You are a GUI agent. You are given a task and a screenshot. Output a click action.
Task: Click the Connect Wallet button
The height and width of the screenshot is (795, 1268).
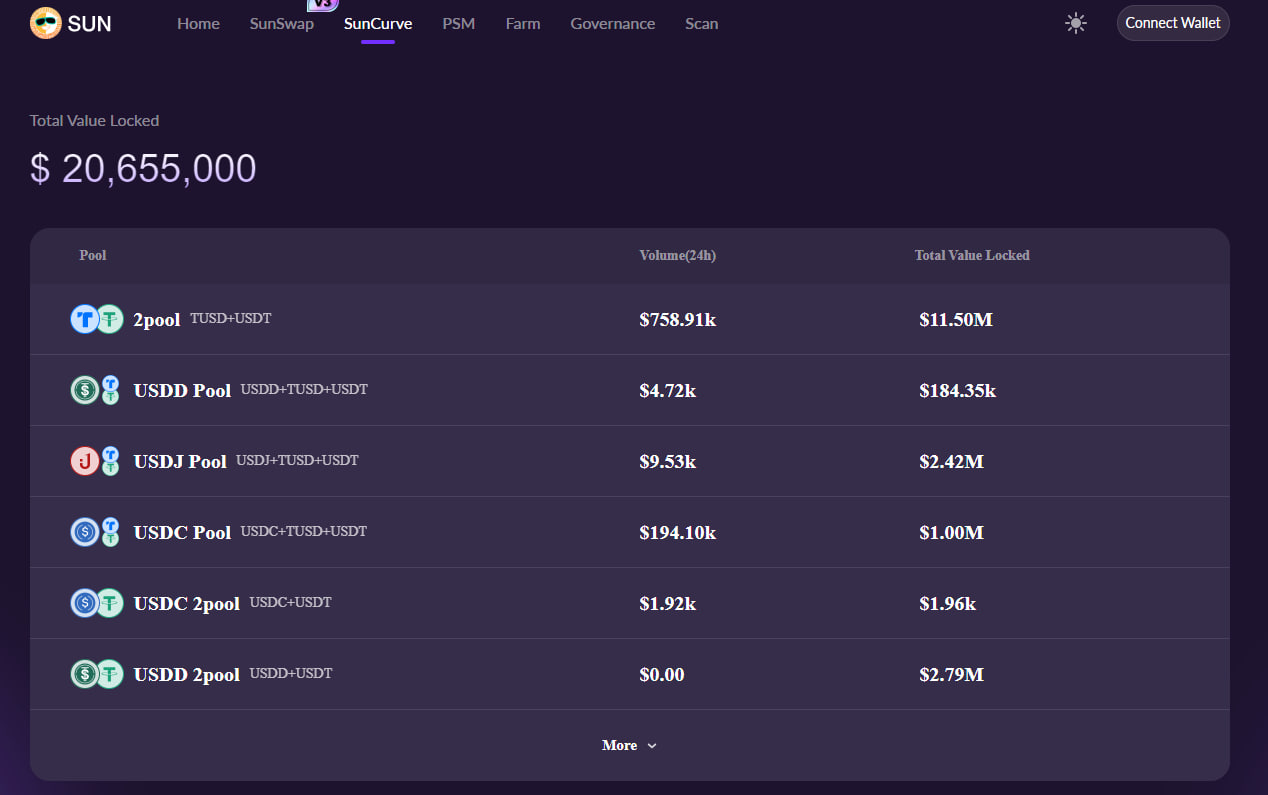[1173, 23]
